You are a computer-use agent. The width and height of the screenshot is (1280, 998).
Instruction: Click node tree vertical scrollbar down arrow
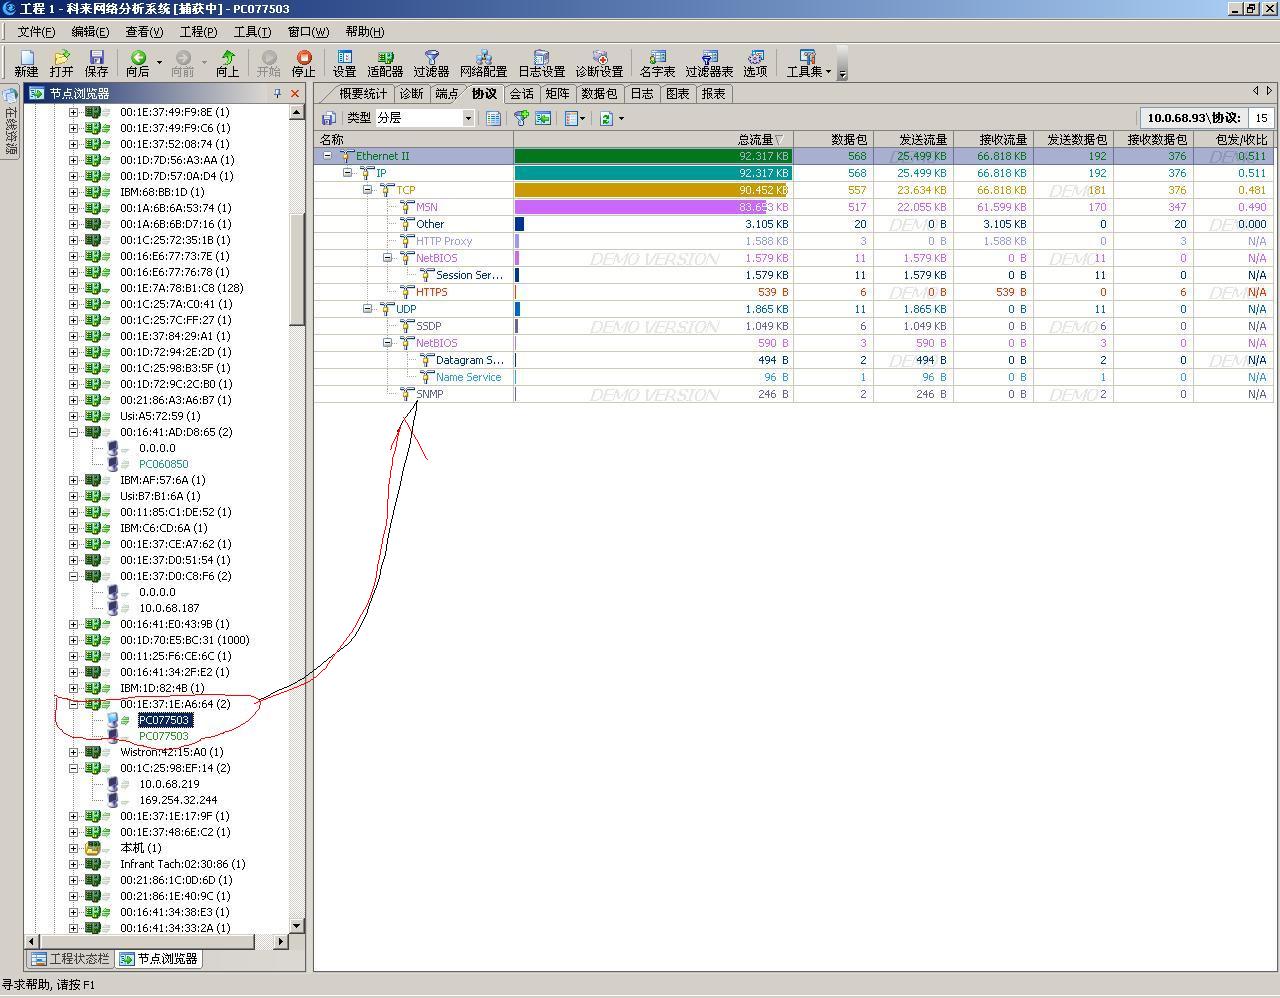click(x=296, y=926)
